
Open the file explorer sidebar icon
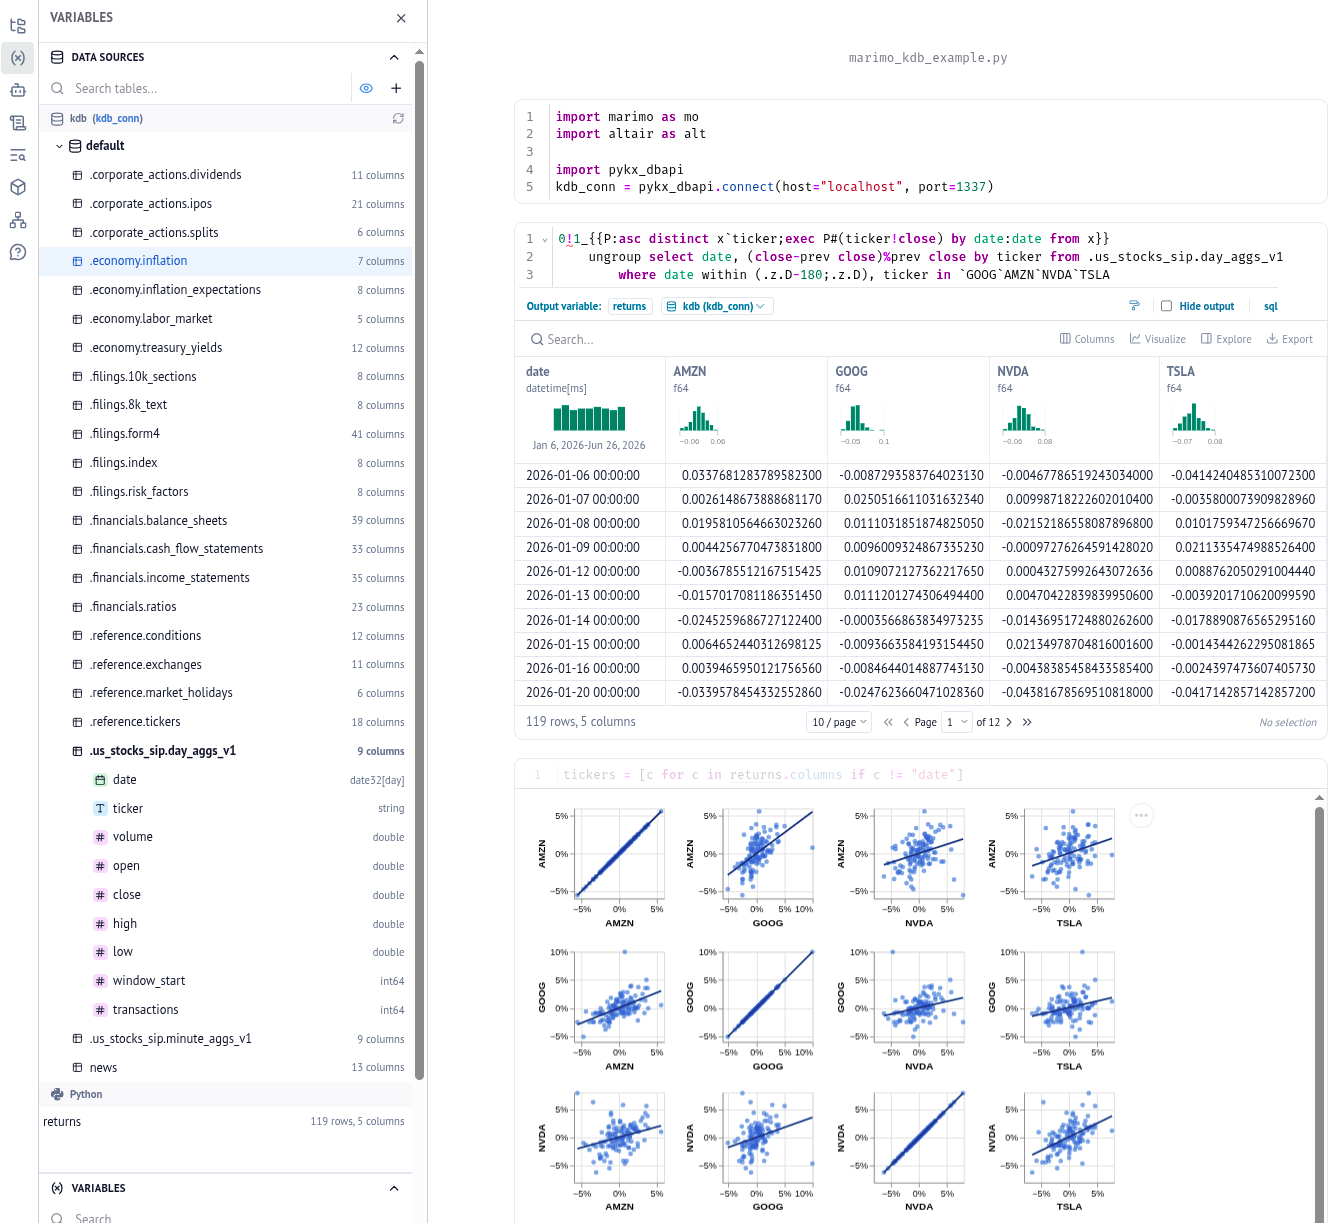[x=18, y=25]
